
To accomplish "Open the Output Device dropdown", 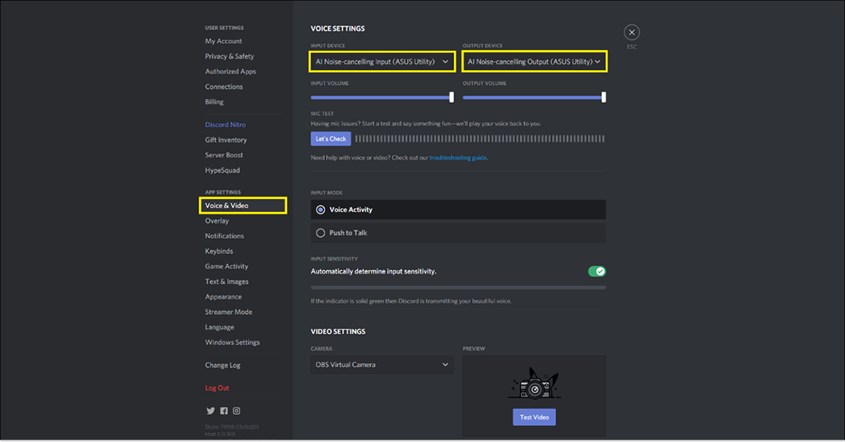I will (535, 61).
